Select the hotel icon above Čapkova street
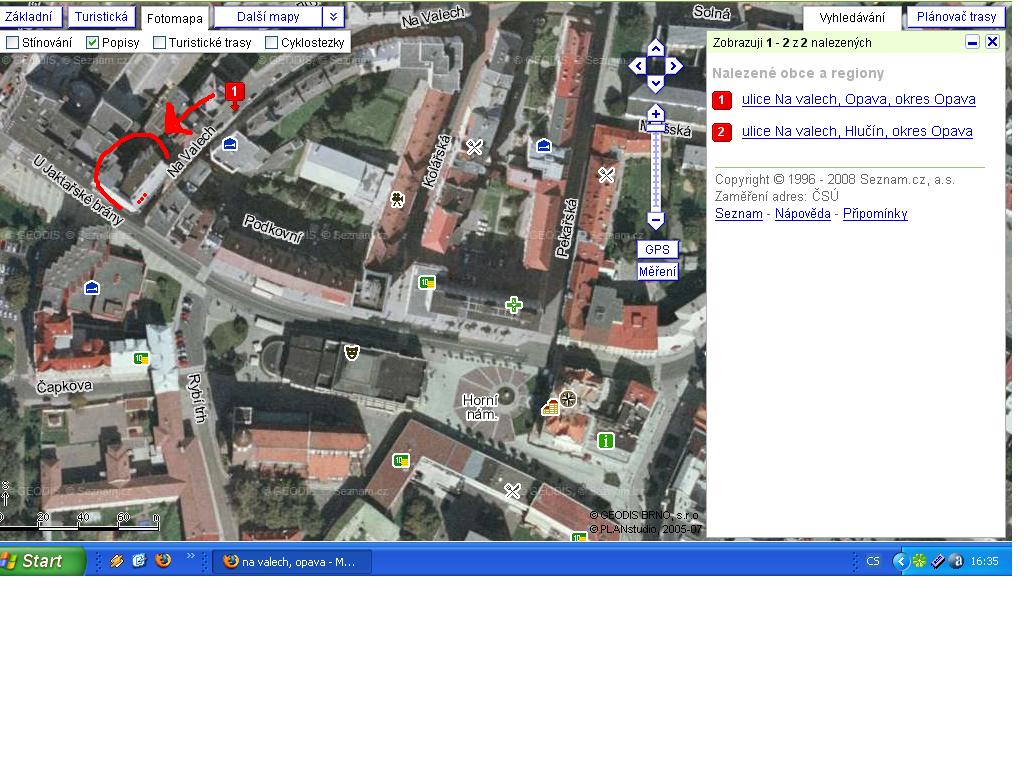Image resolution: width=1024 pixels, height=768 pixels. 92,287
